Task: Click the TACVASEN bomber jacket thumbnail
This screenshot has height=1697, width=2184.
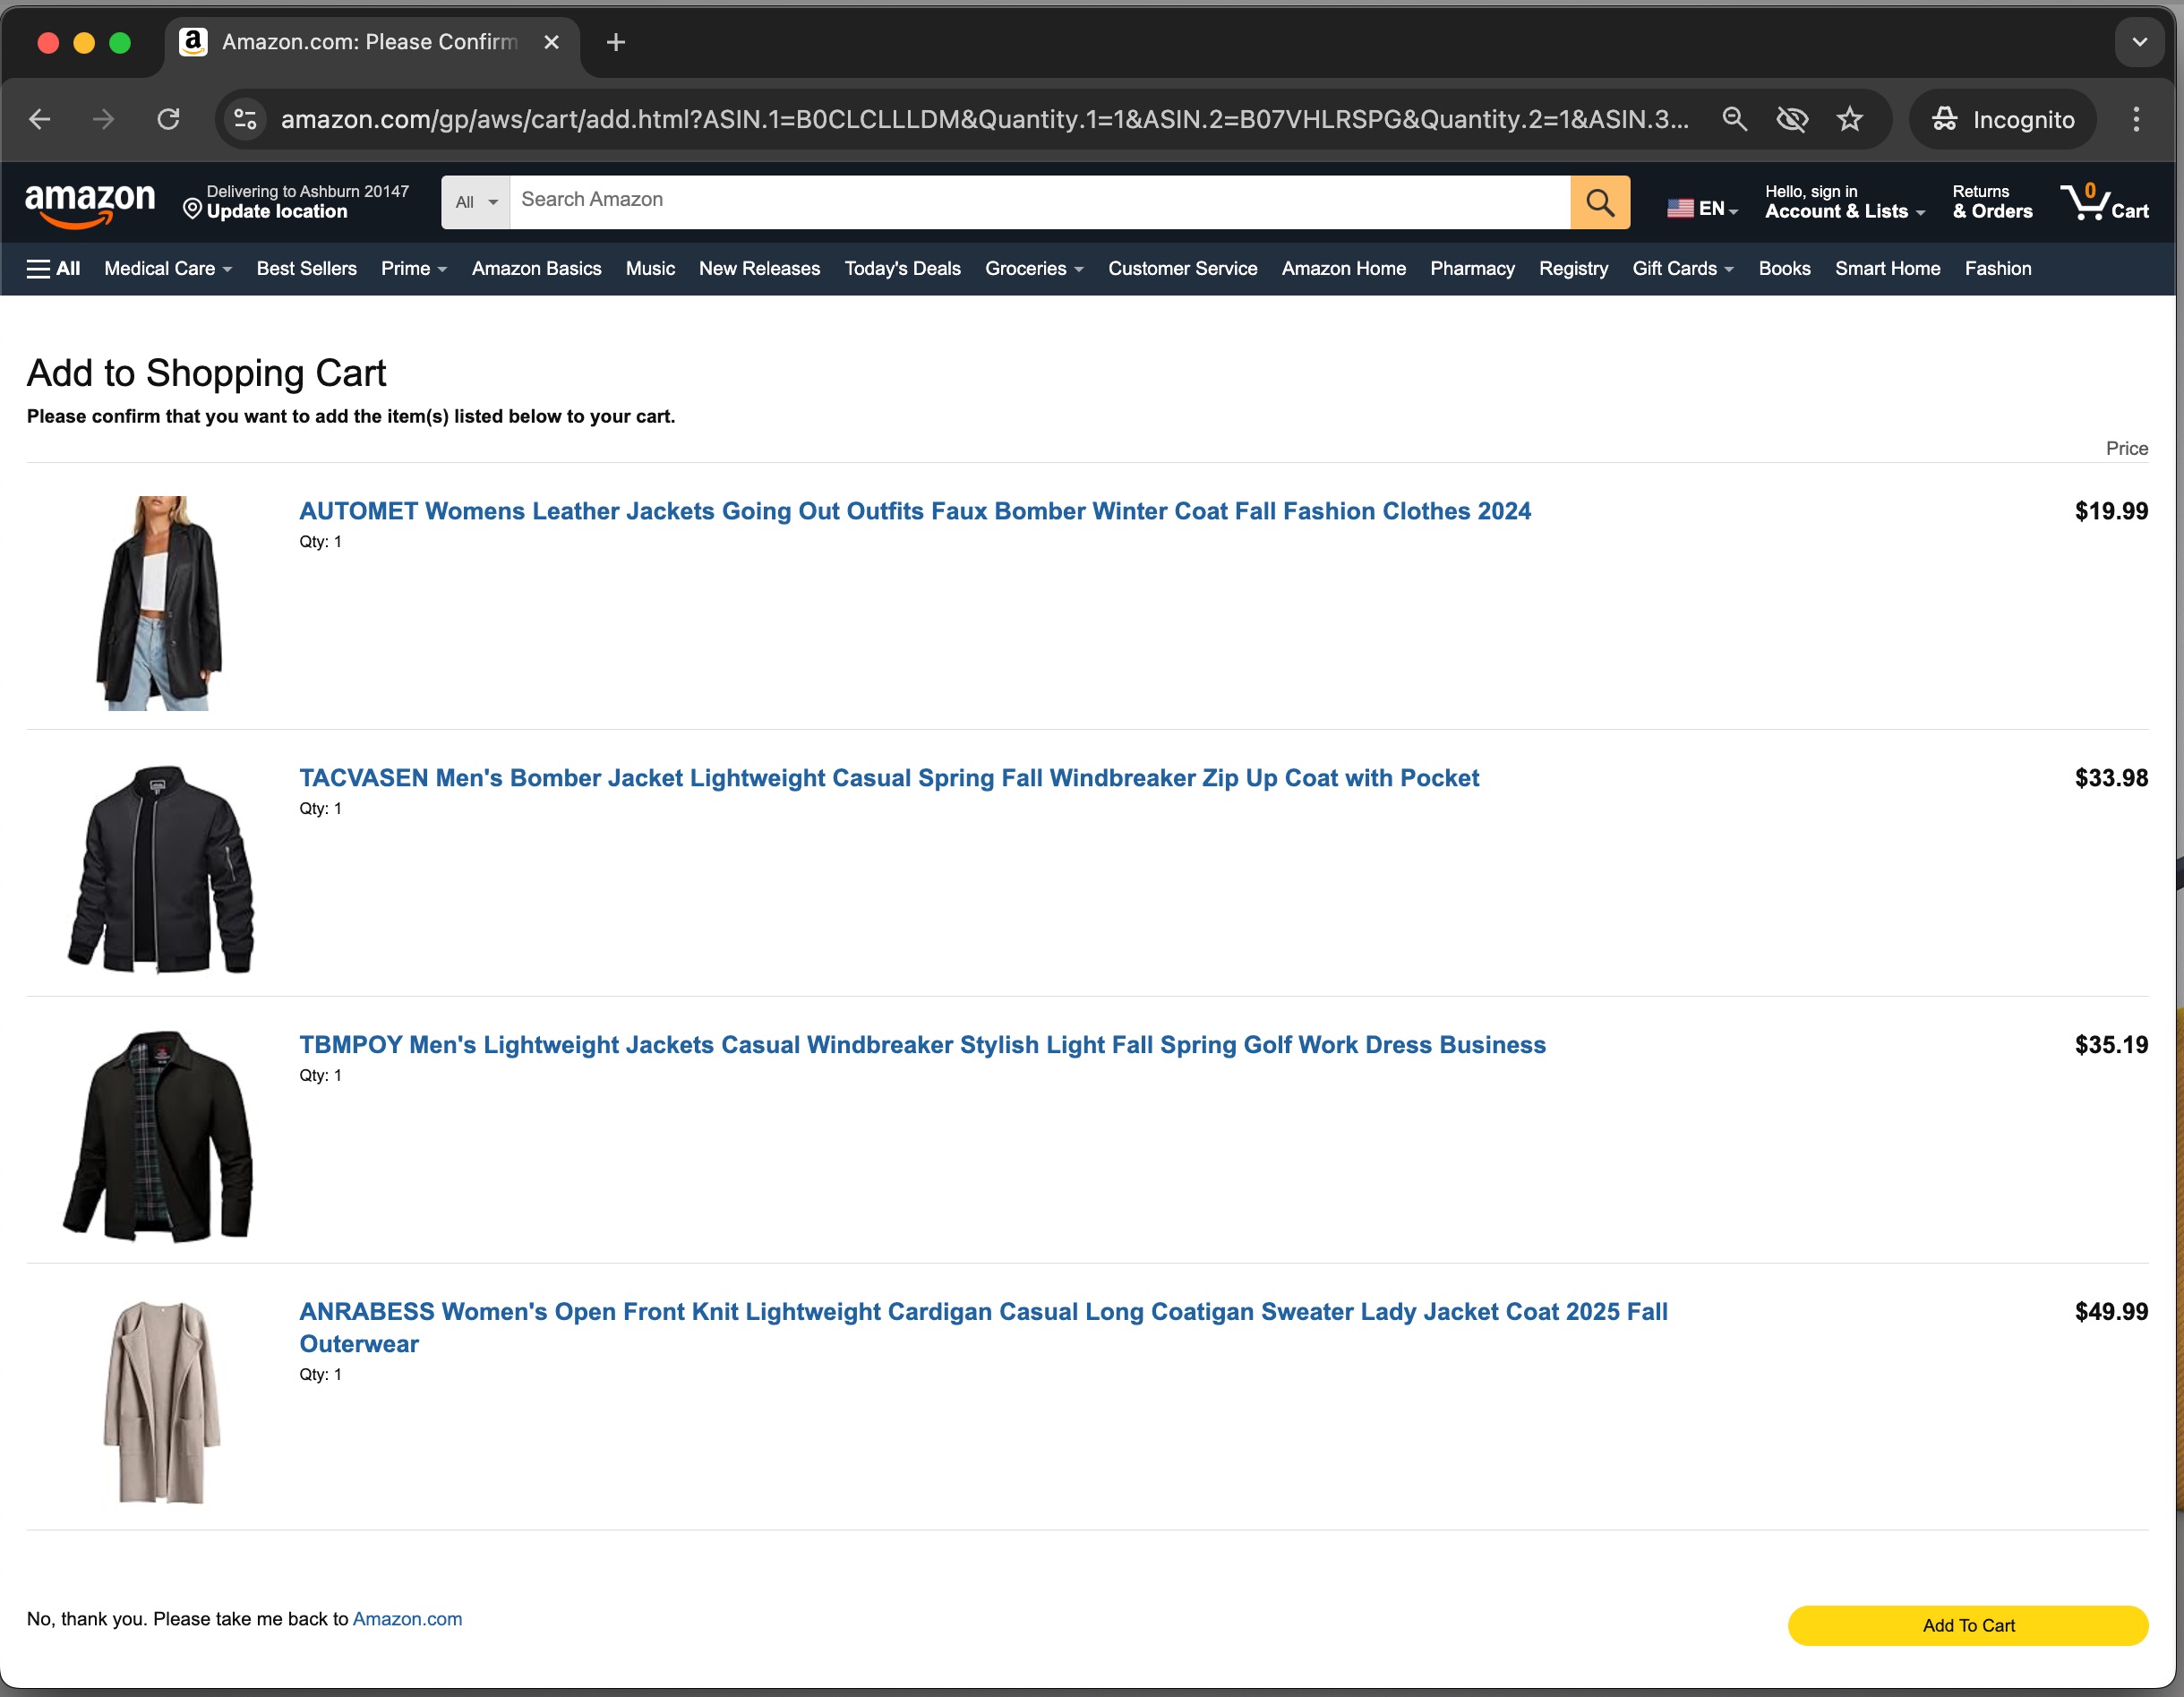Action: click(x=160, y=869)
